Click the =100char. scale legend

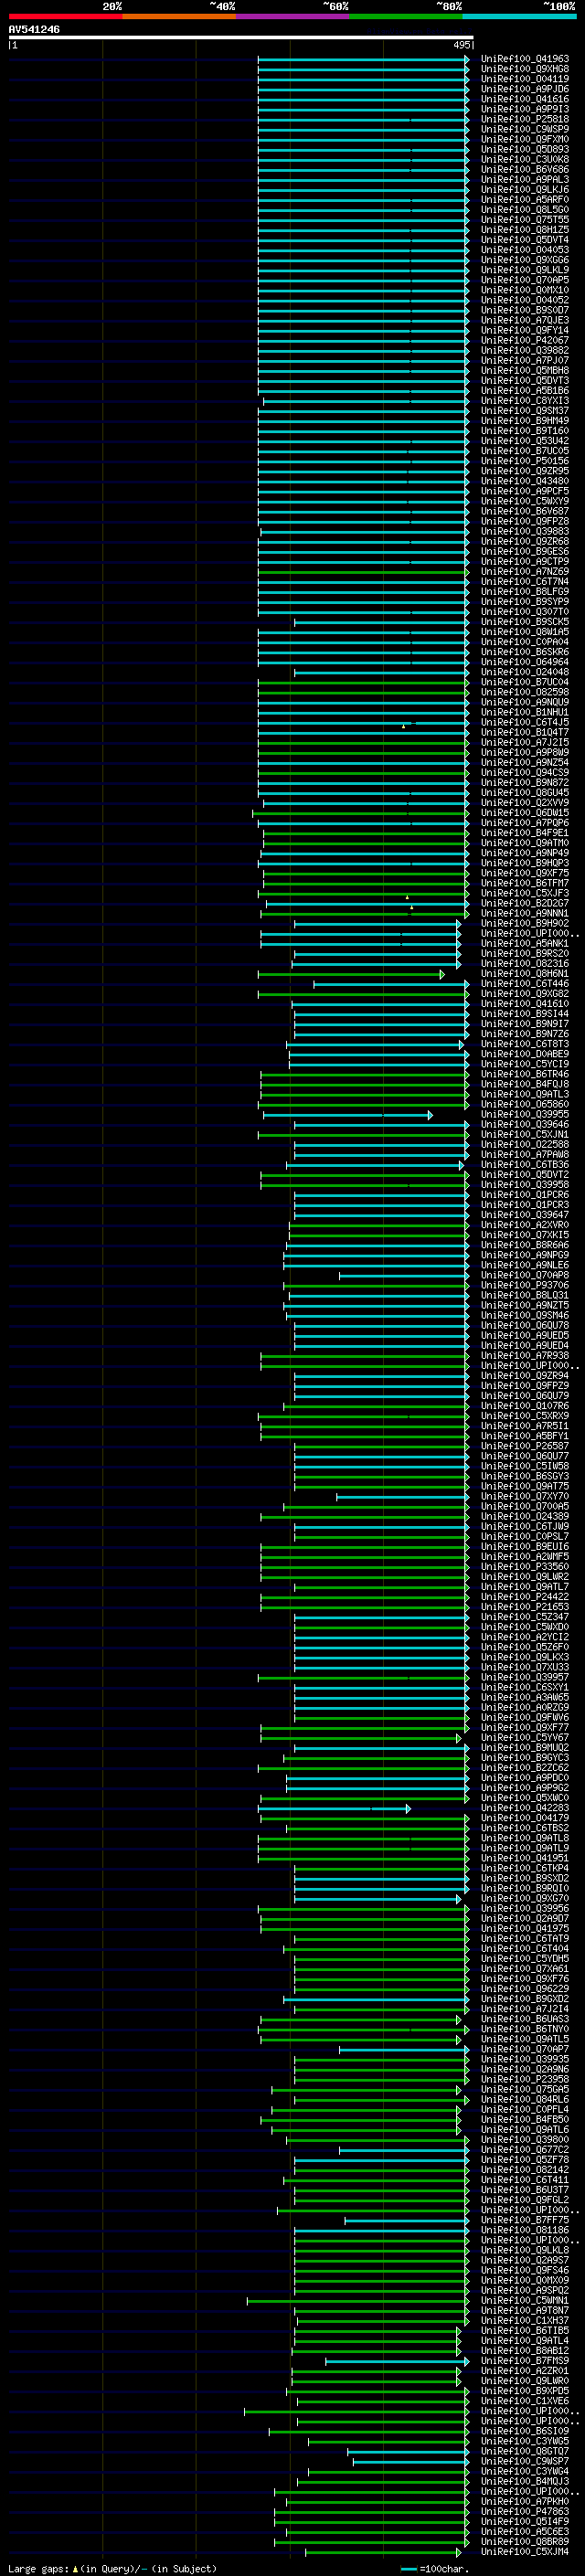click(435, 2568)
